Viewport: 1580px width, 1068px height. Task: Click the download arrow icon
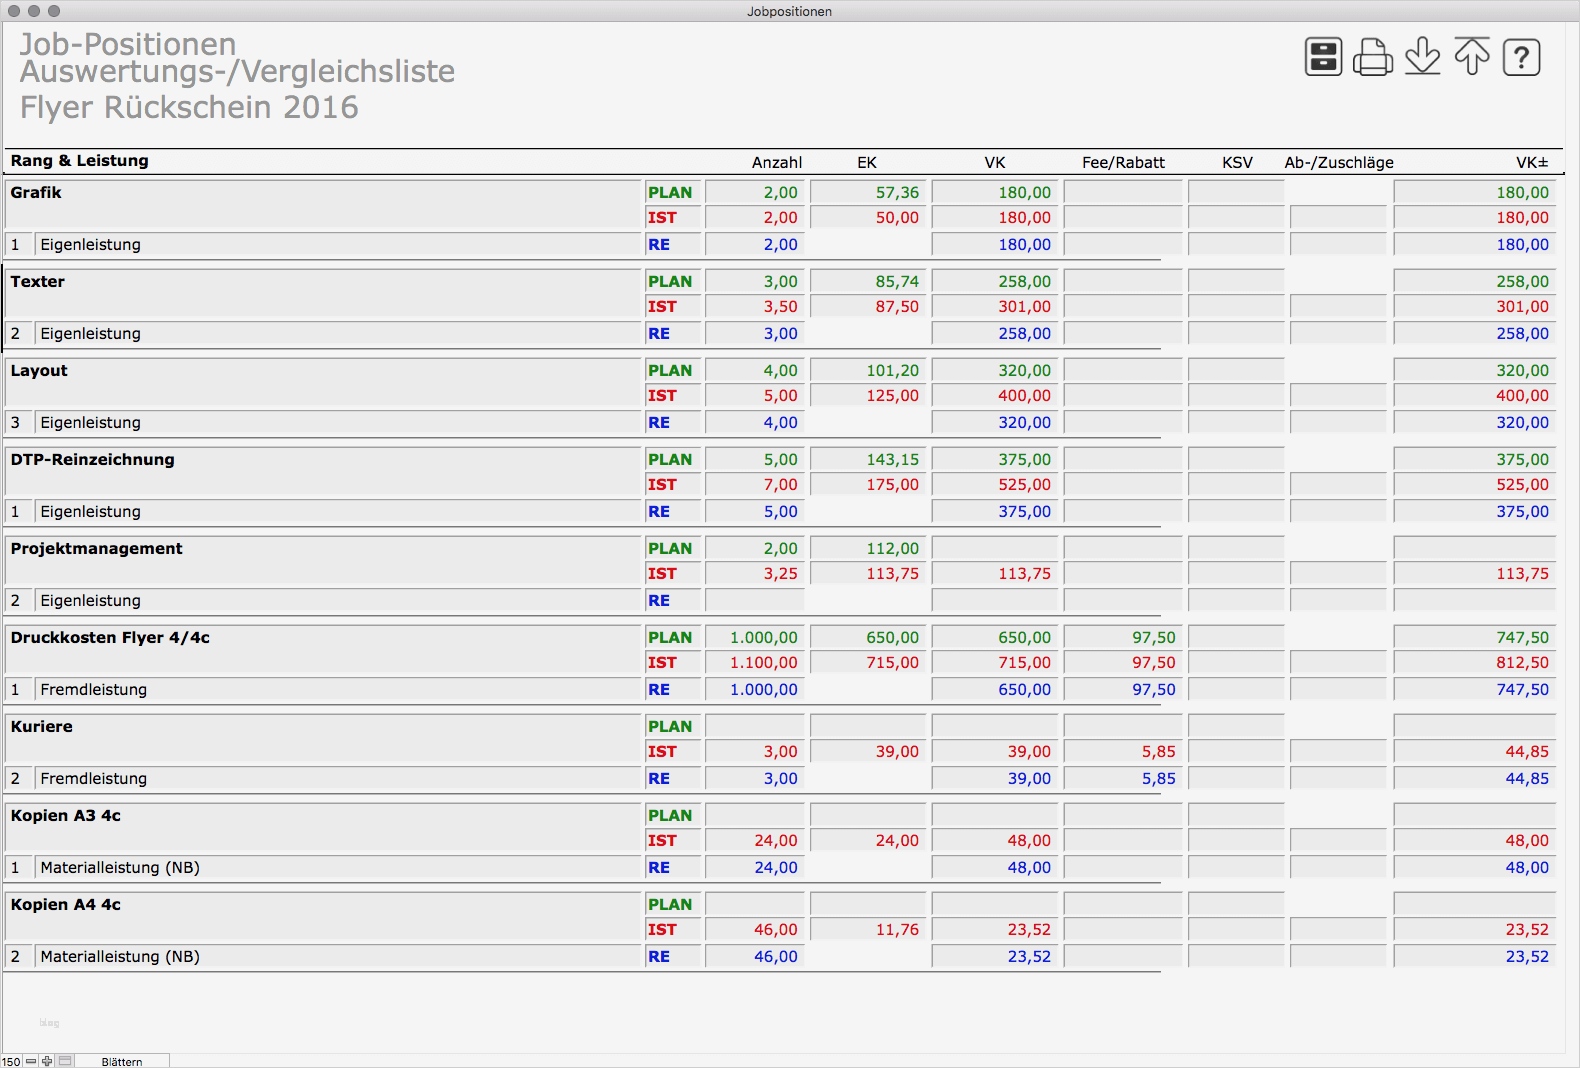coord(1422,57)
